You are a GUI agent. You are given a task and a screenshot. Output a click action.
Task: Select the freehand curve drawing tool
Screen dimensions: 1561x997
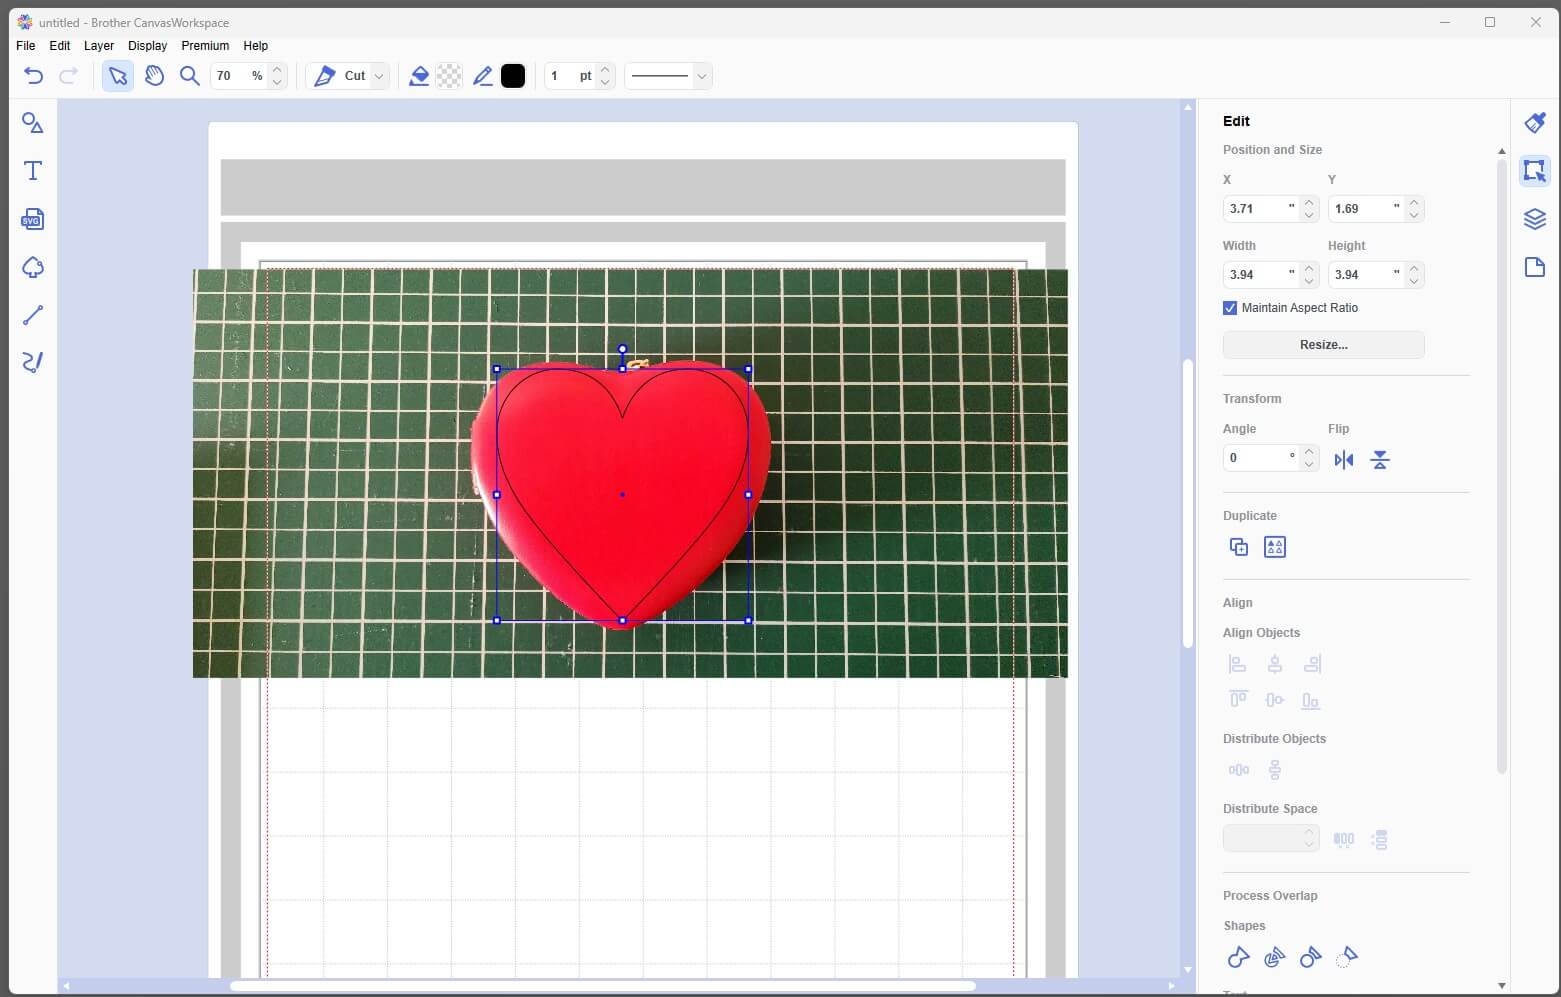click(33, 362)
